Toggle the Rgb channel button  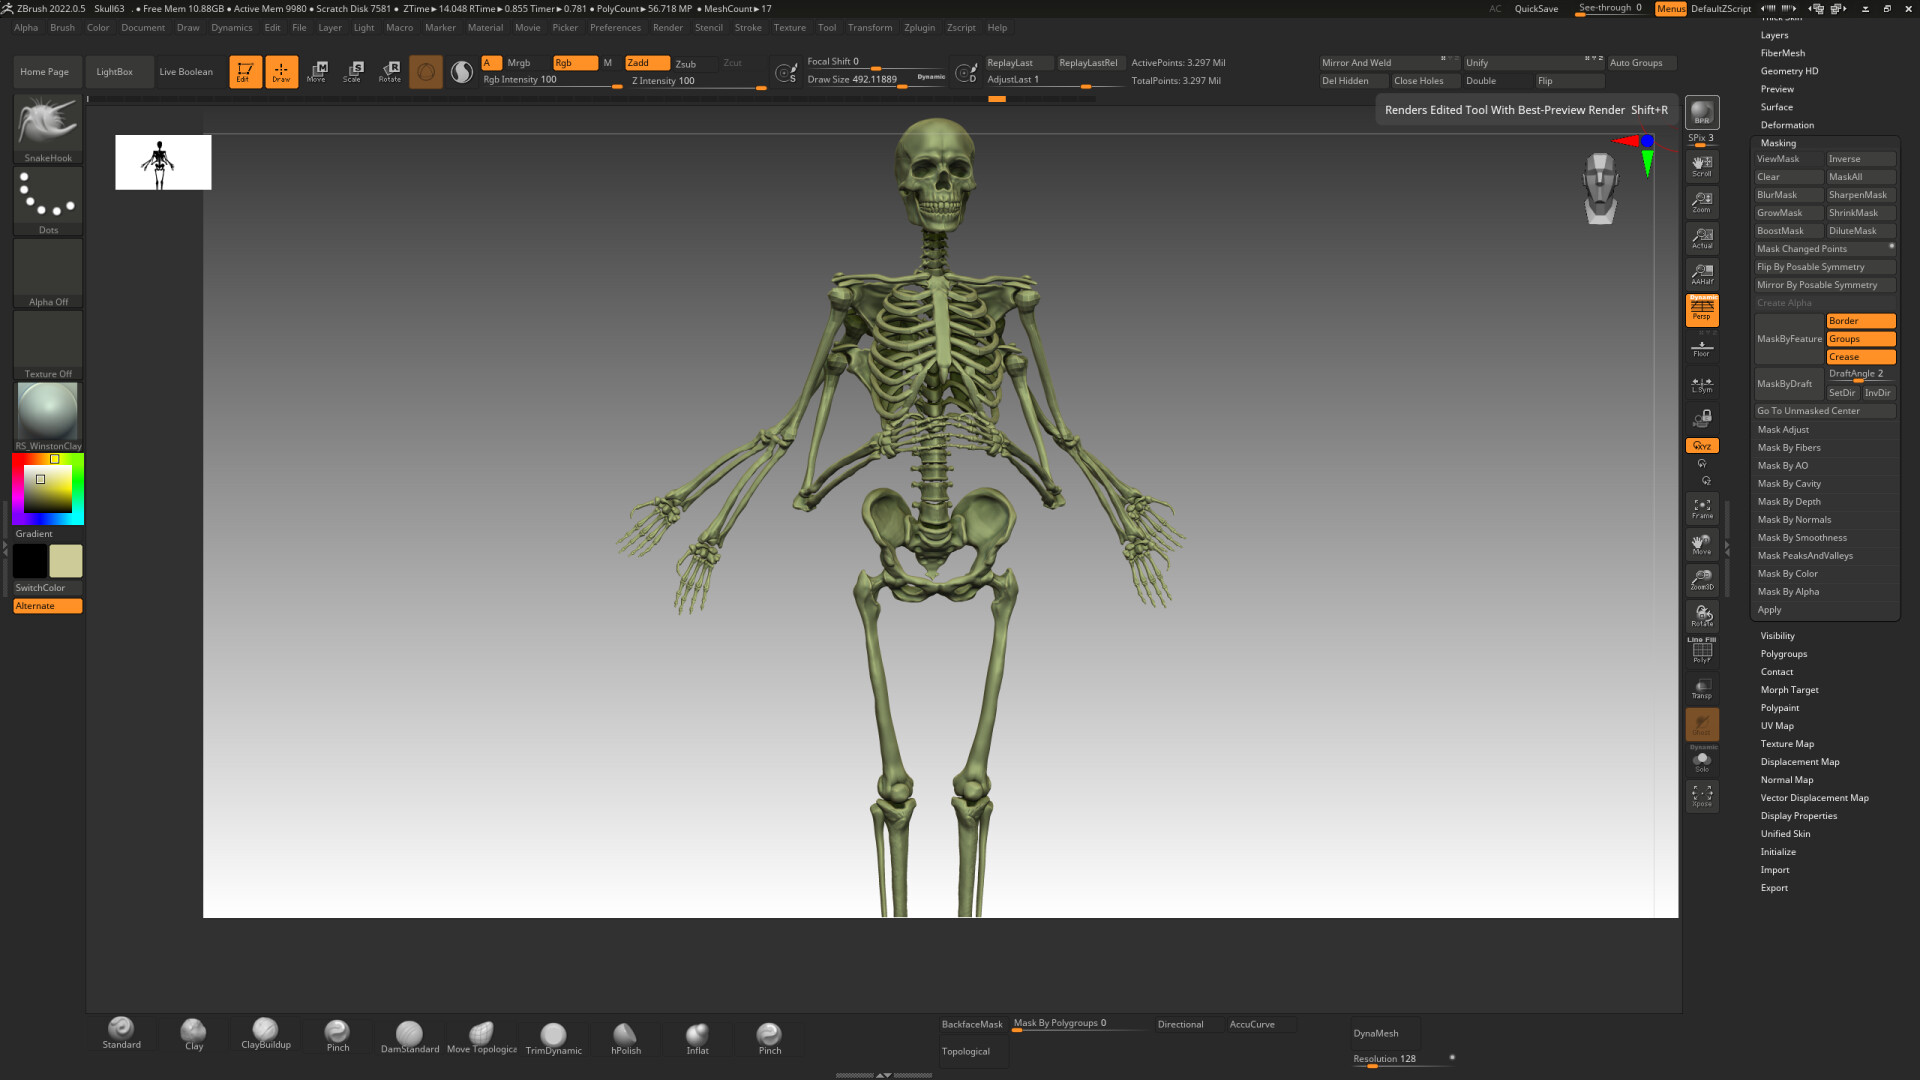(574, 63)
